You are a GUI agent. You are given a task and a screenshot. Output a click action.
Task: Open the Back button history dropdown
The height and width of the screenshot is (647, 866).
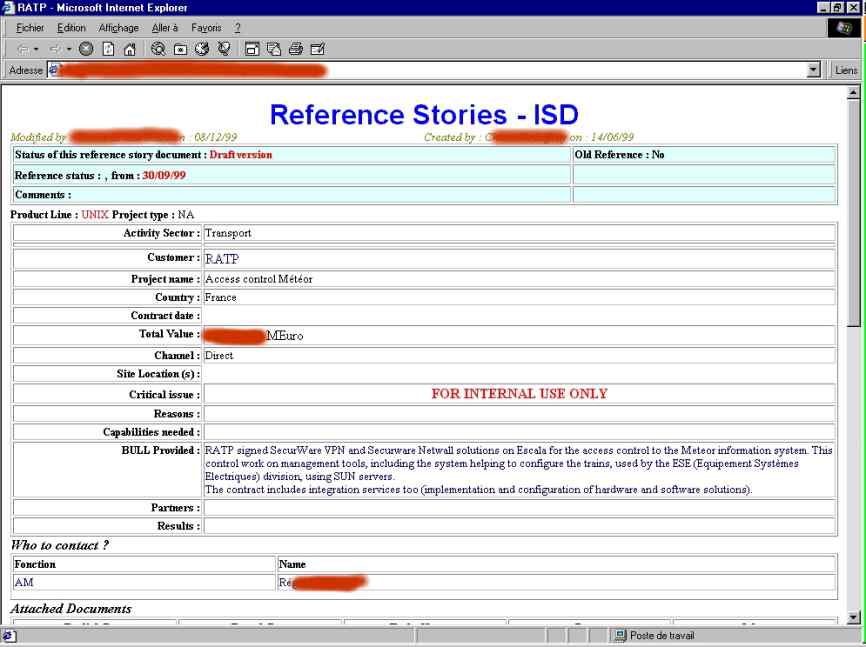click(x=36, y=50)
